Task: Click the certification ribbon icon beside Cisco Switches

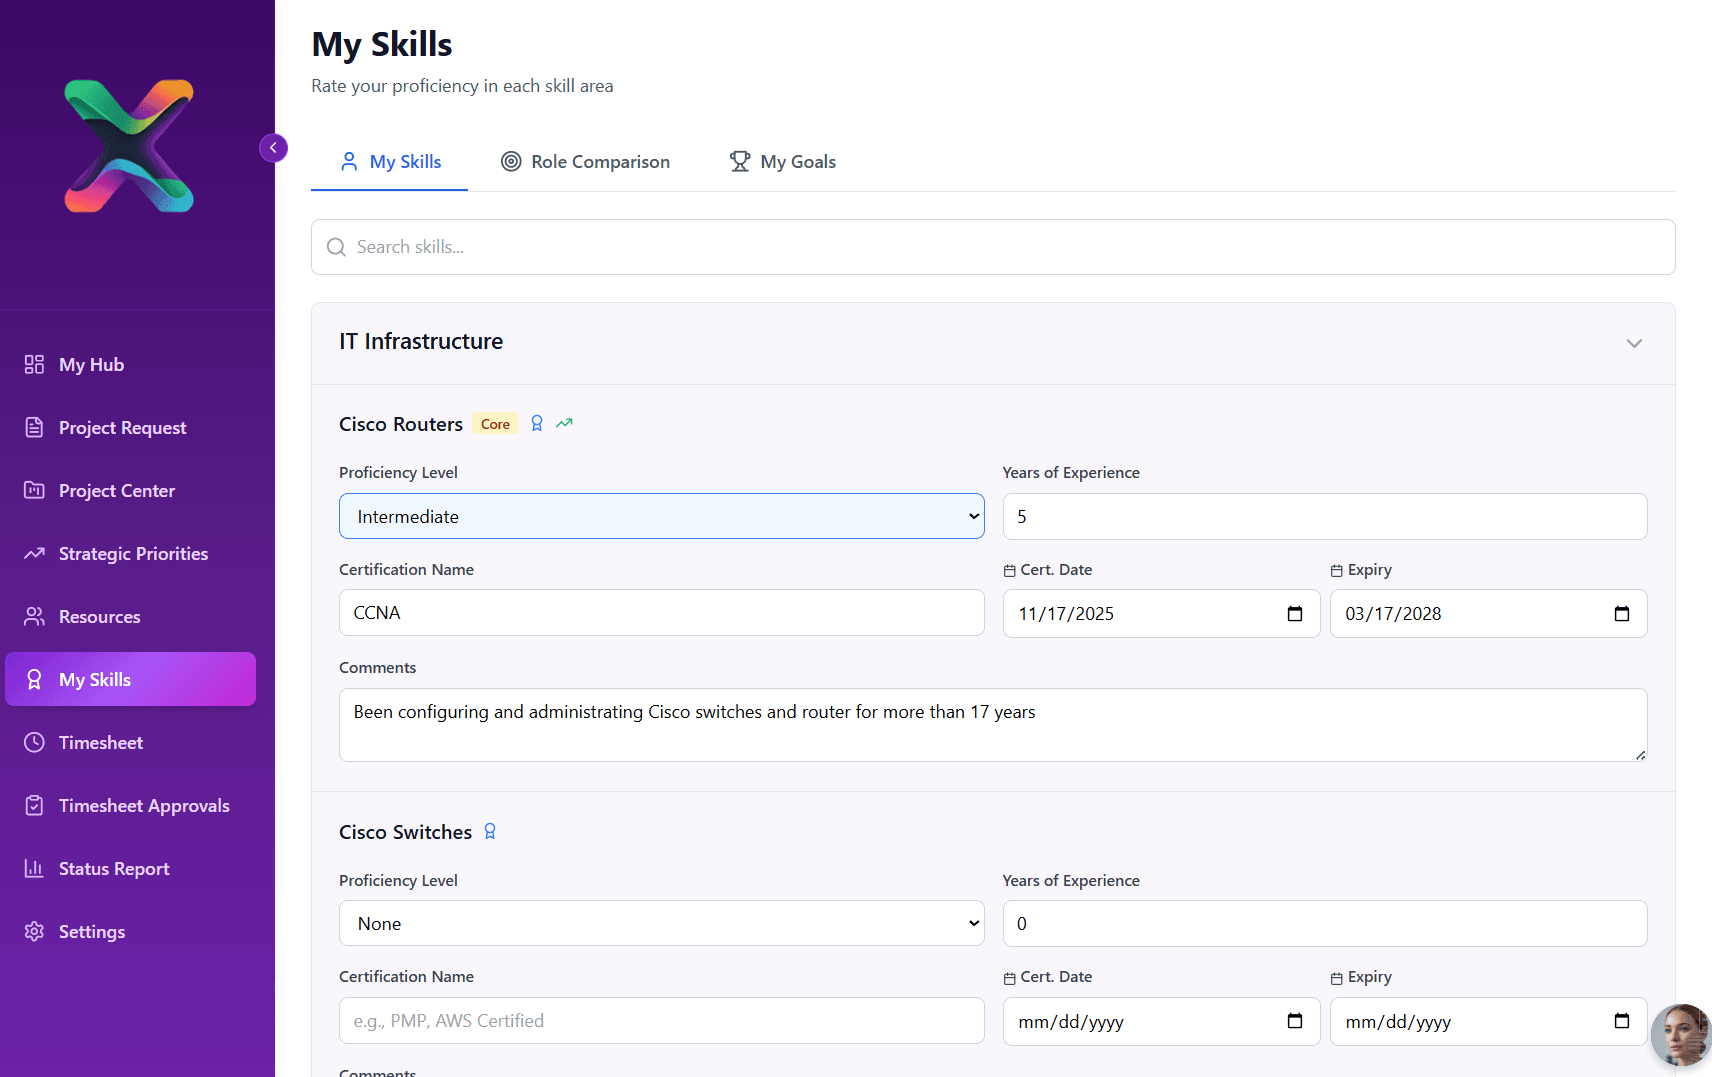Action: pos(490,831)
